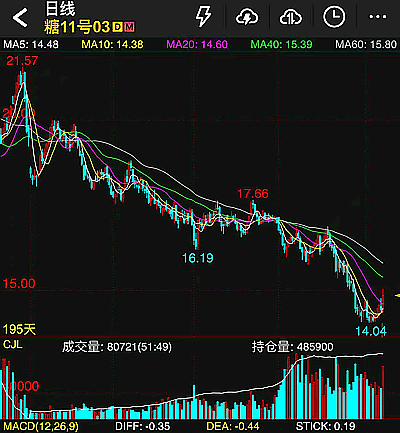The image size is (400, 433).
Task: Switch the CJL volume indicator
Action: 13,344
